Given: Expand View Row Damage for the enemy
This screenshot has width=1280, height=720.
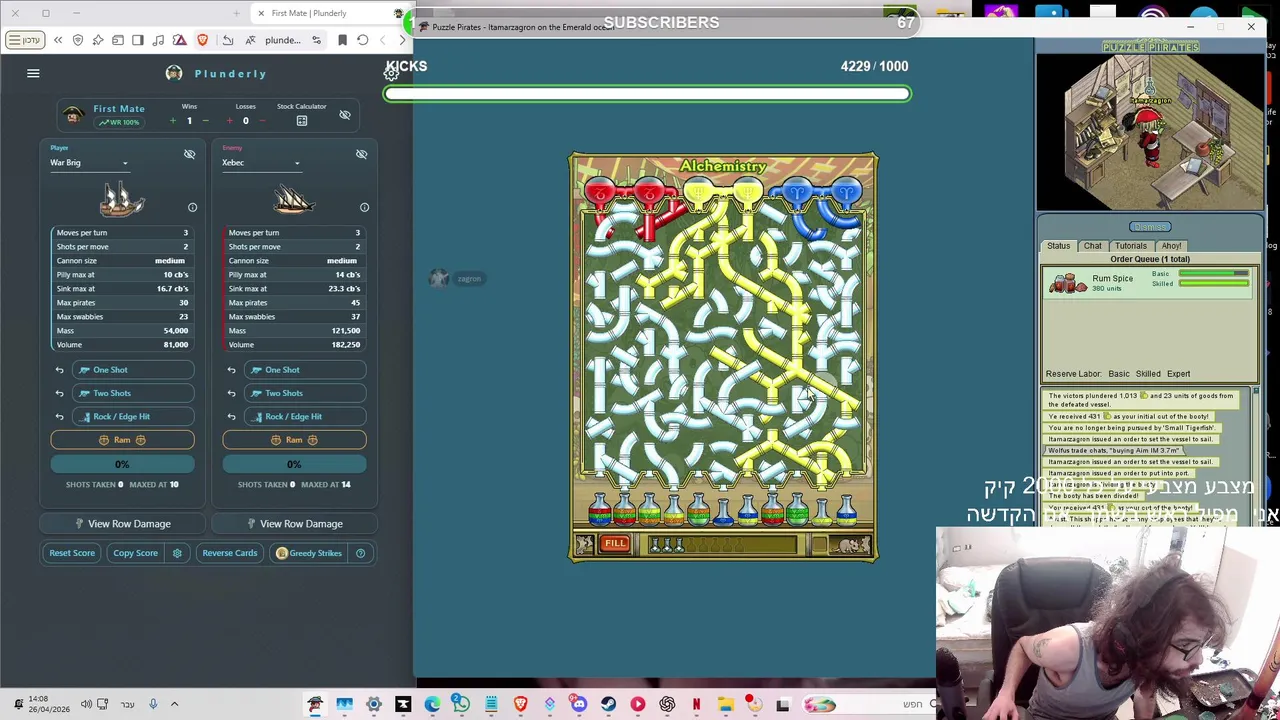Looking at the screenshot, I should [294, 524].
